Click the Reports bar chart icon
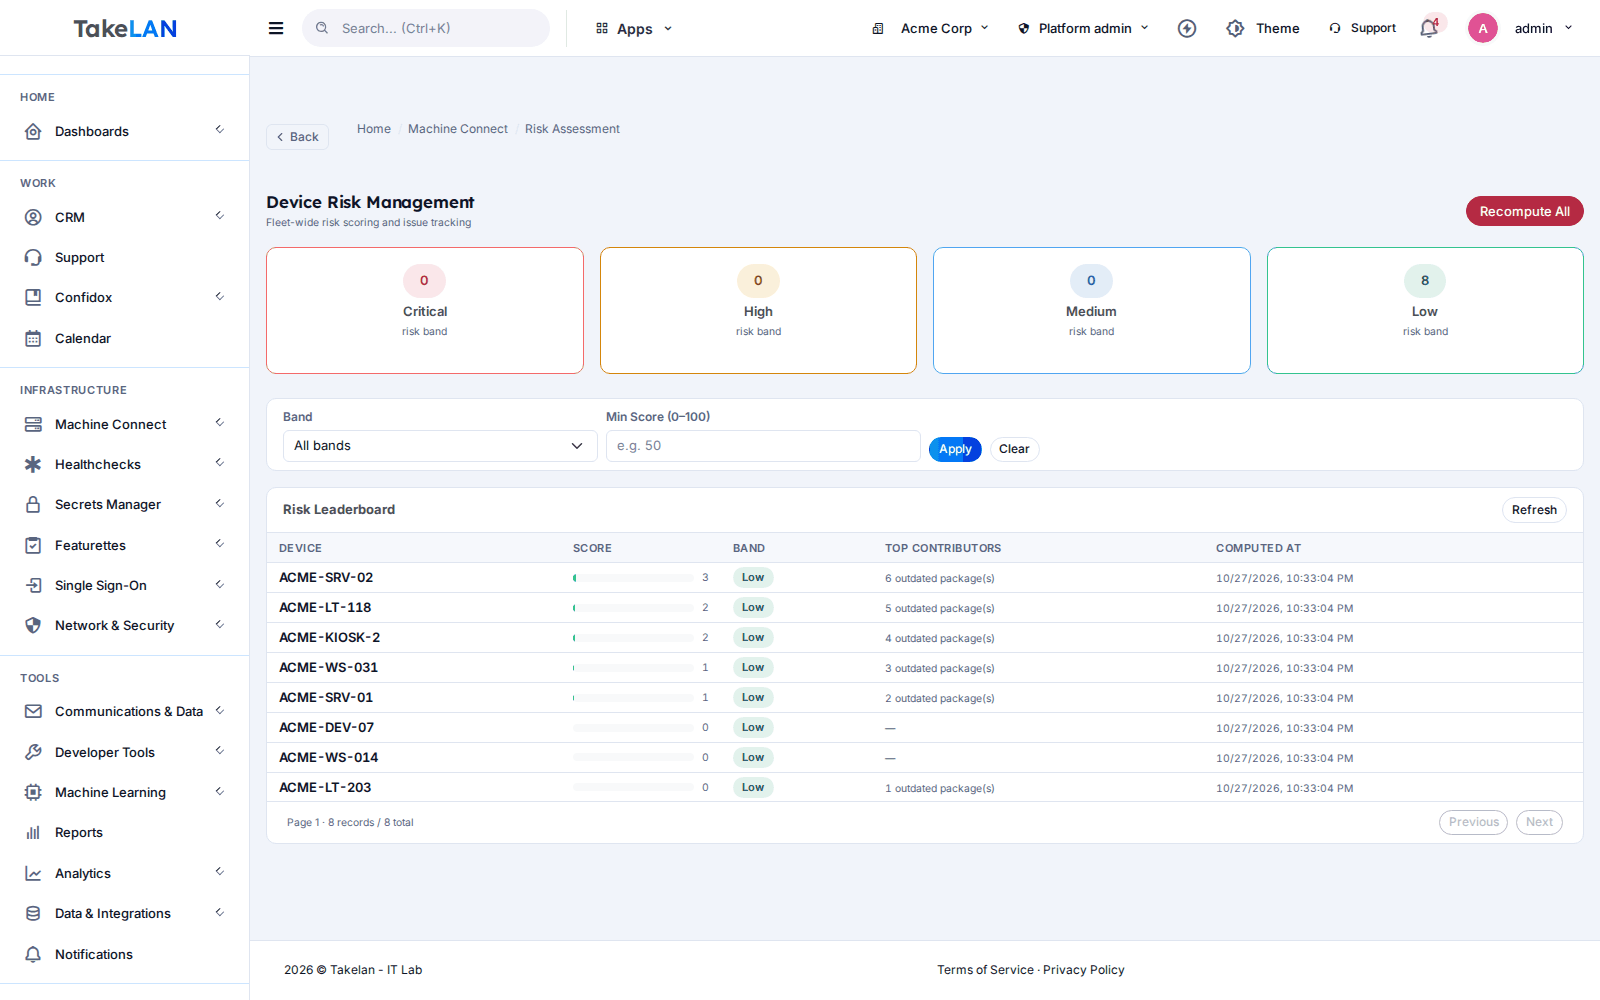The height and width of the screenshot is (1000, 1600). click(33, 832)
